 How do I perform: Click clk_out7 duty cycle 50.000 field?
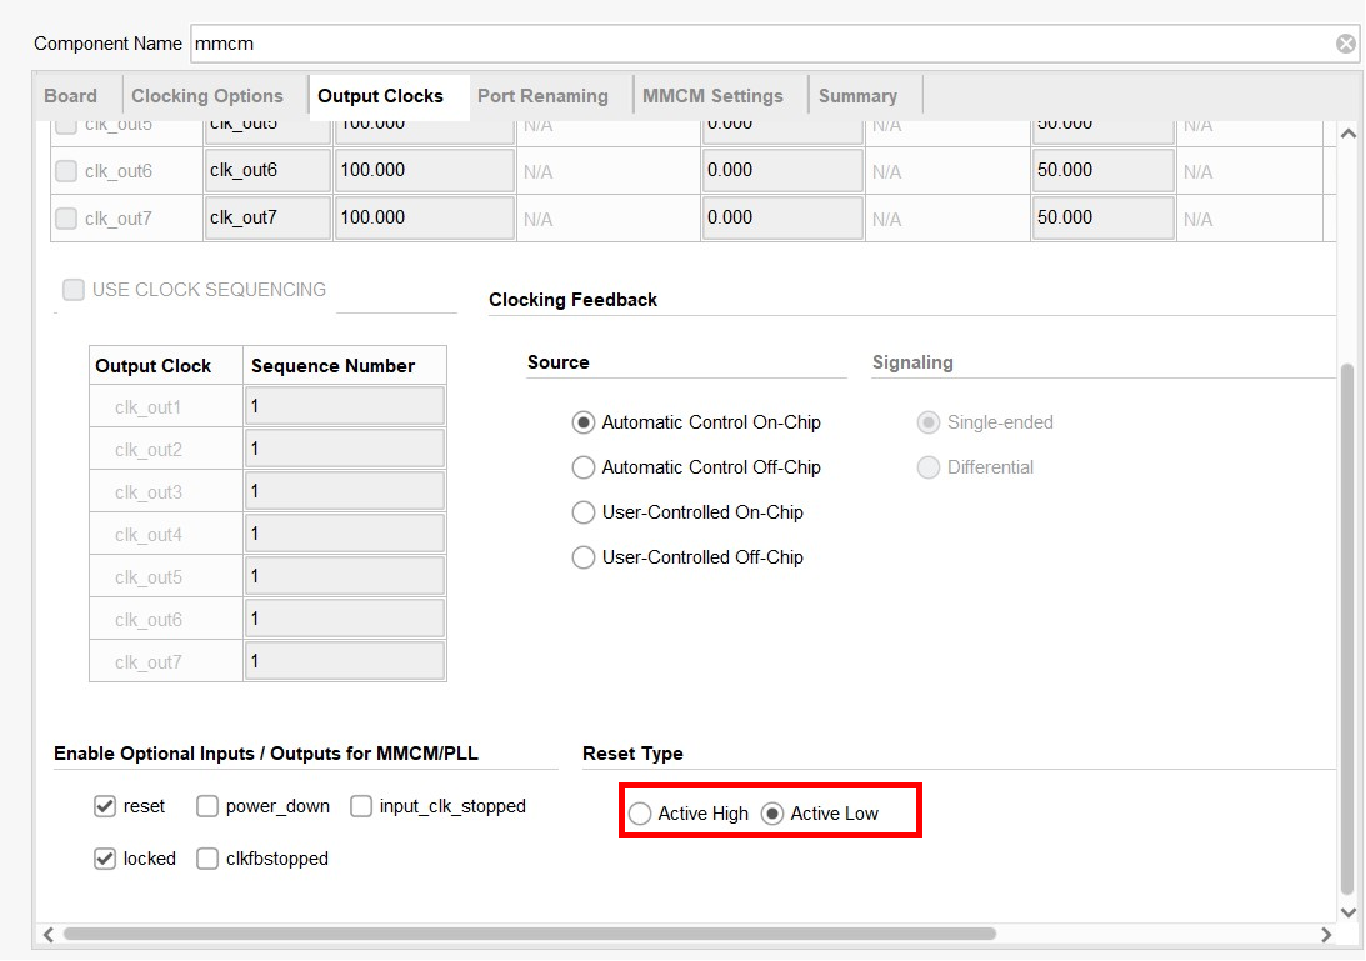click(x=1104, y=218)
